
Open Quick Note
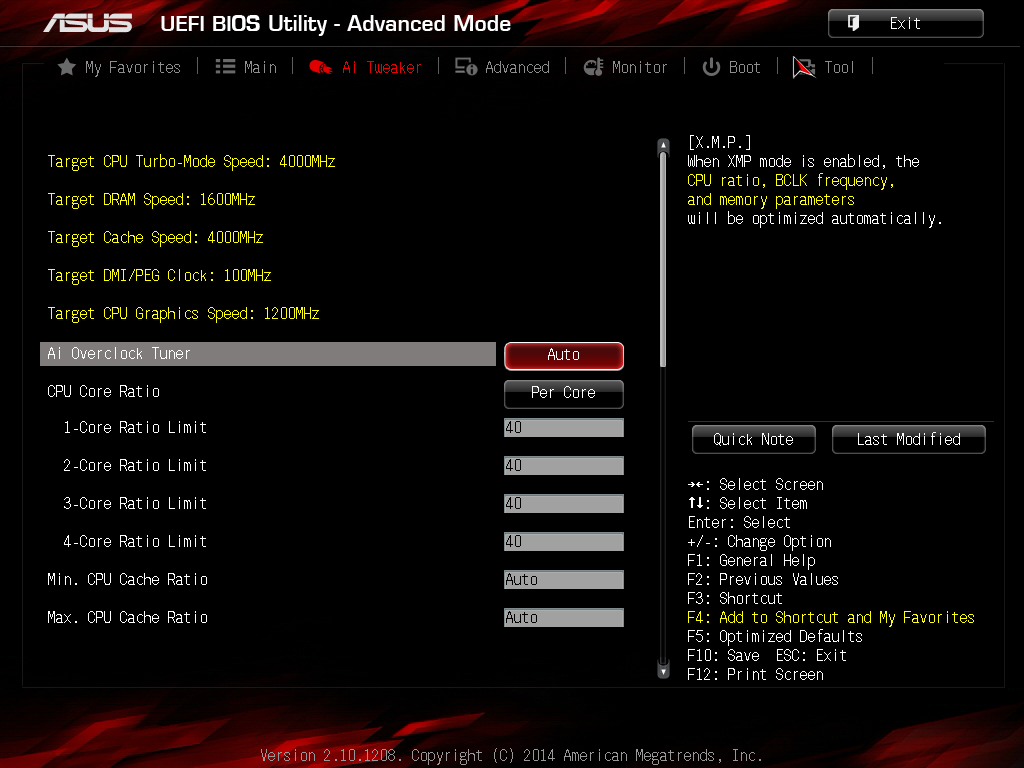coord(754,440)
